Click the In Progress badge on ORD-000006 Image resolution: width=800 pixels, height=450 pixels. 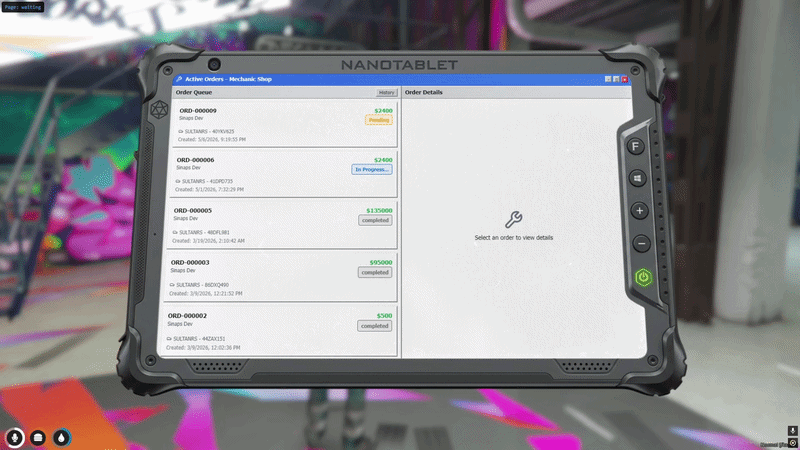tap(372, 169)
